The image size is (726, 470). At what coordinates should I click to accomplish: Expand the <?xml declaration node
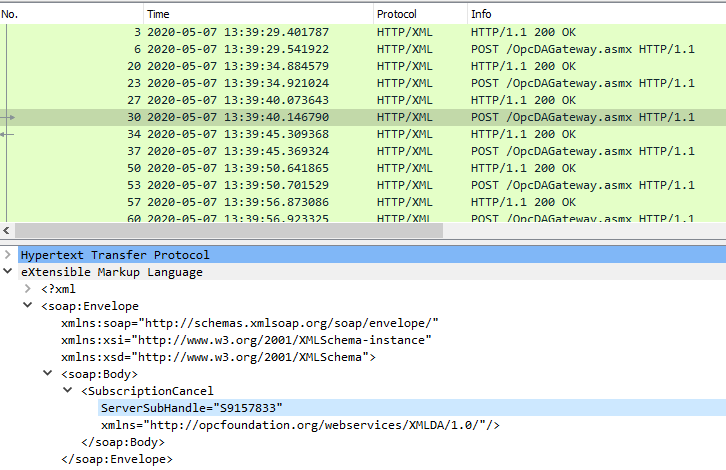click(28, 289)
